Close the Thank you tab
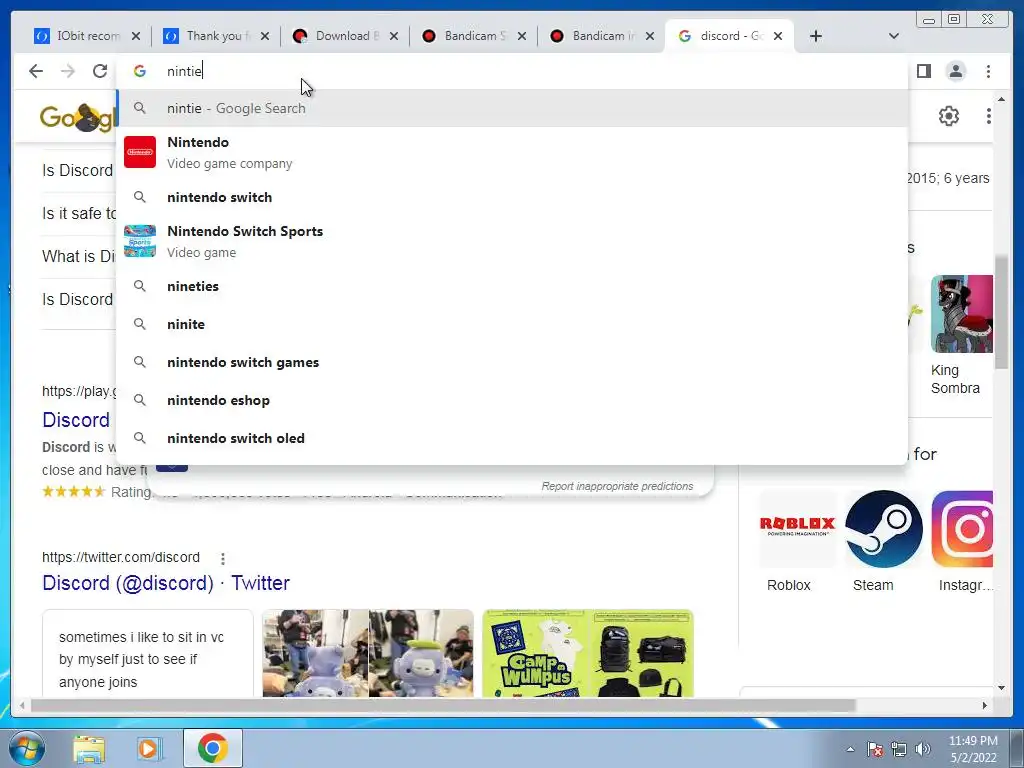The image size is (1024, 768). pos(264,36)
